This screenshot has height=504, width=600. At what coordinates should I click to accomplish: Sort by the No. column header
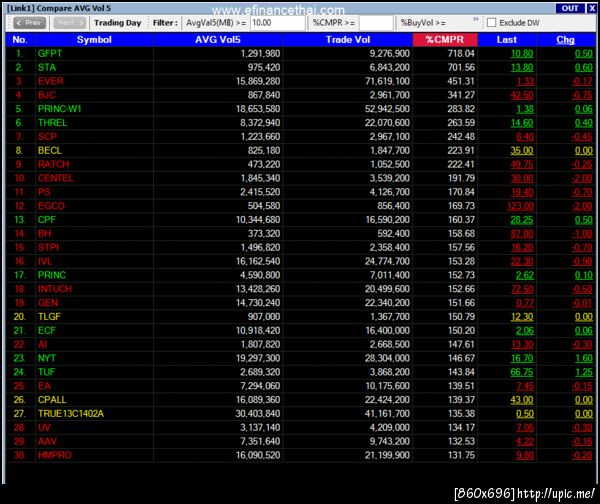tap(20, 40)
